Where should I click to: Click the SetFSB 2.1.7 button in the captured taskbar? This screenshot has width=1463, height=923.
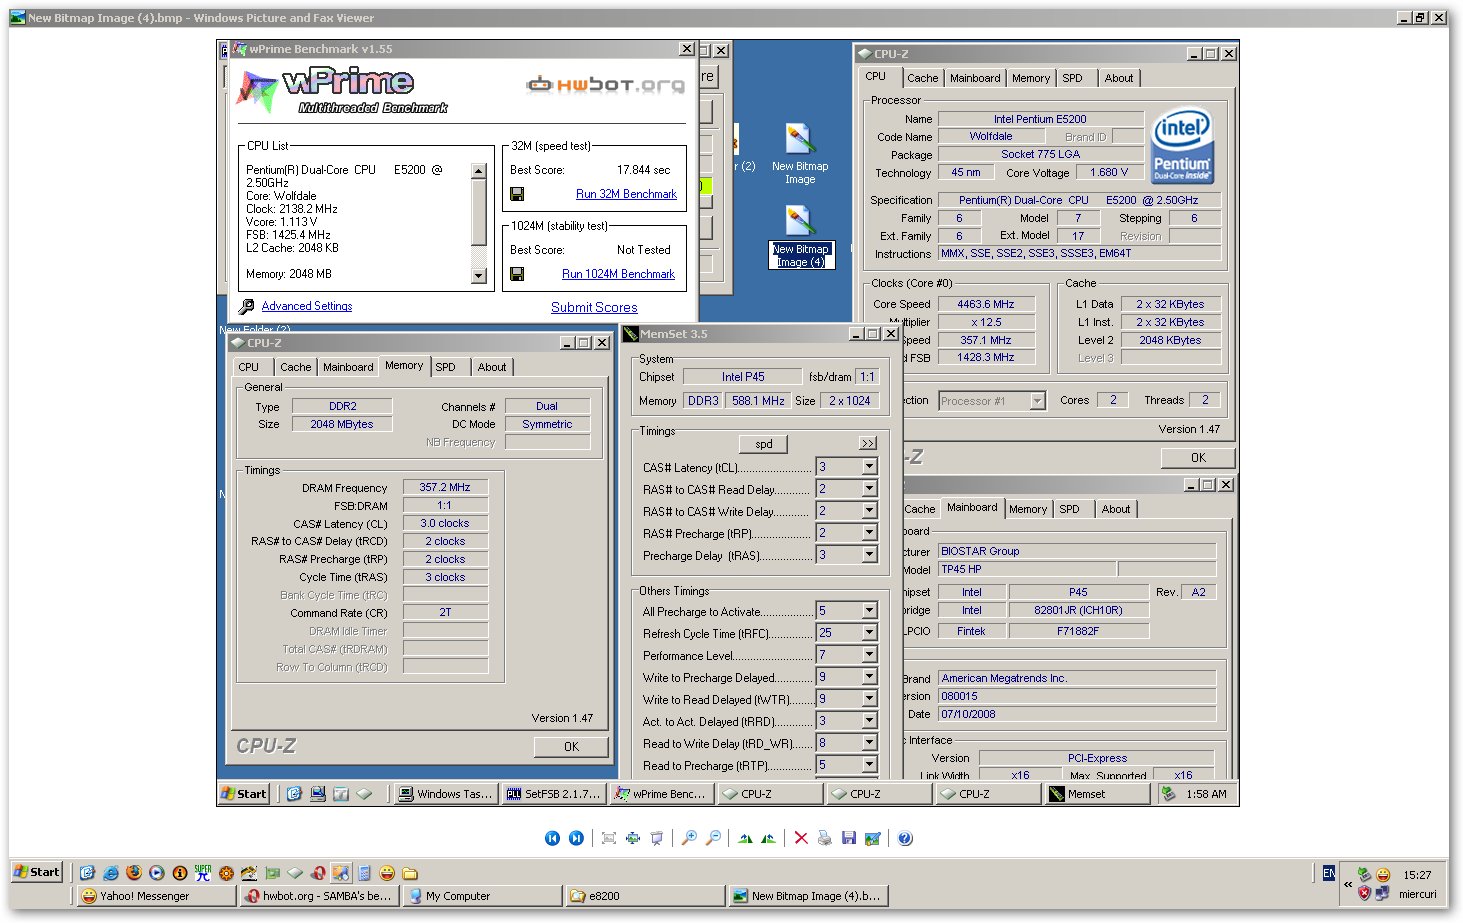pyautogui.click(x=554, y=794)
